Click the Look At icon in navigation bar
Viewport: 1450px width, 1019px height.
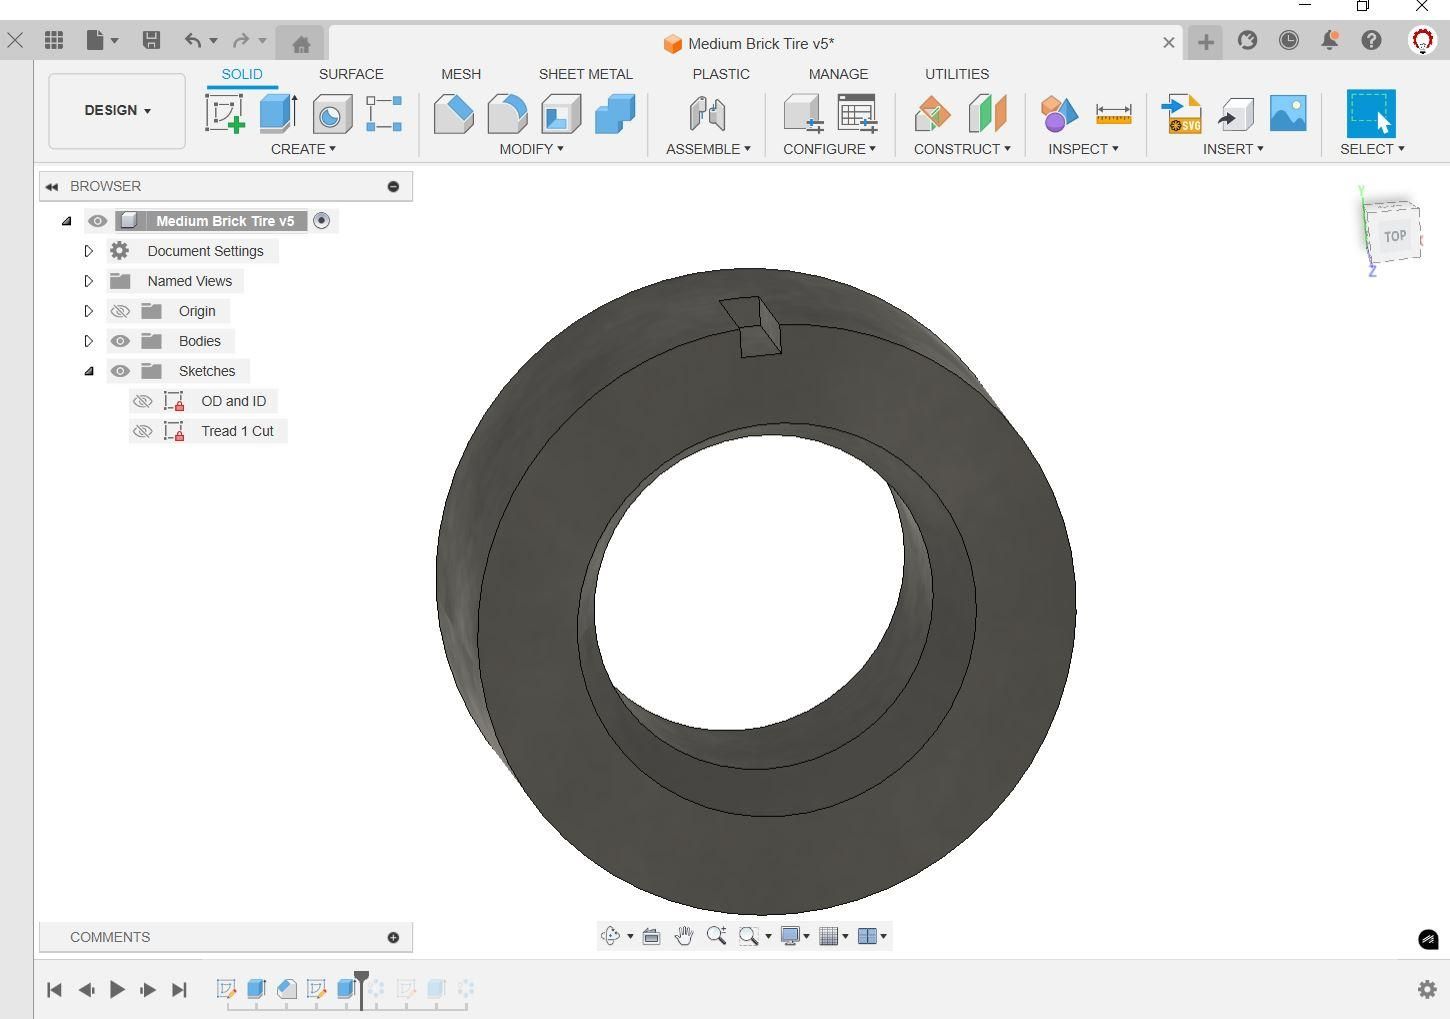click(651, 936)
